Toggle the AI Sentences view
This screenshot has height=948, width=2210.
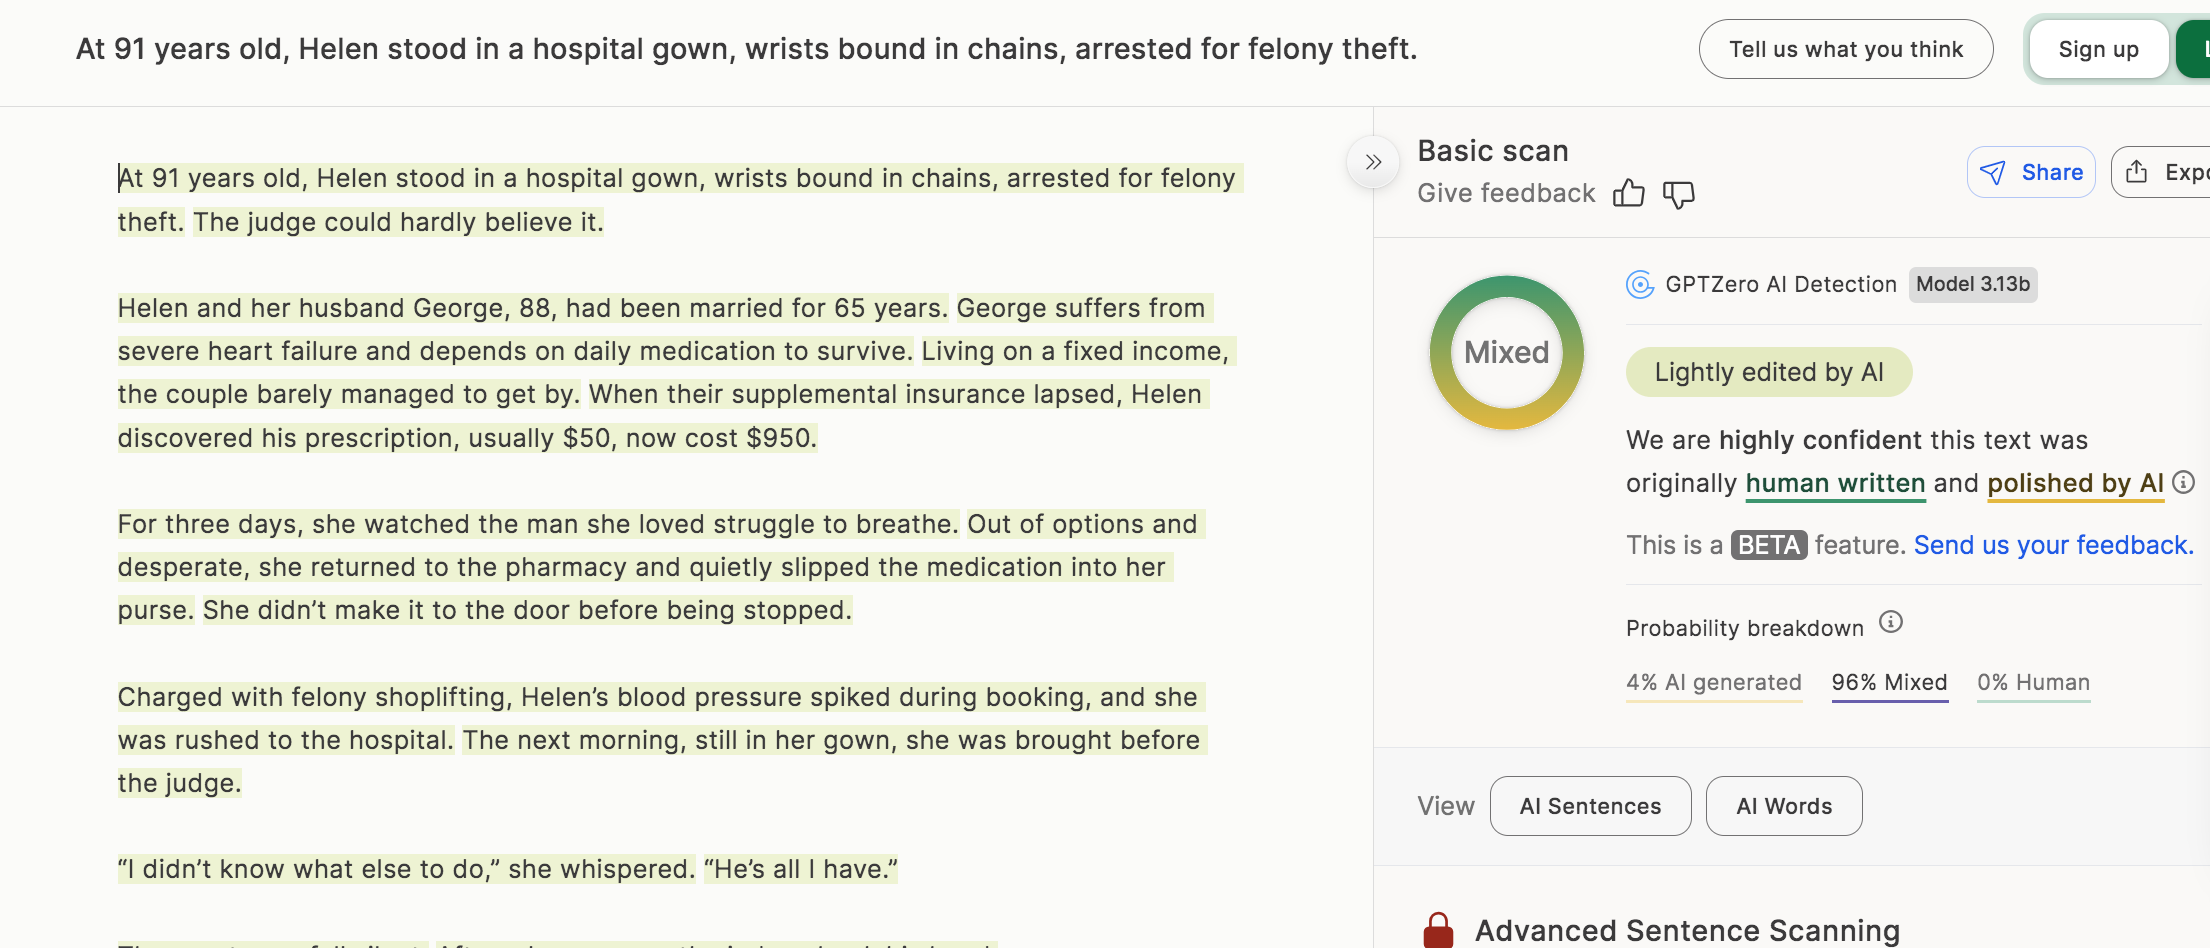(1590, 806)
